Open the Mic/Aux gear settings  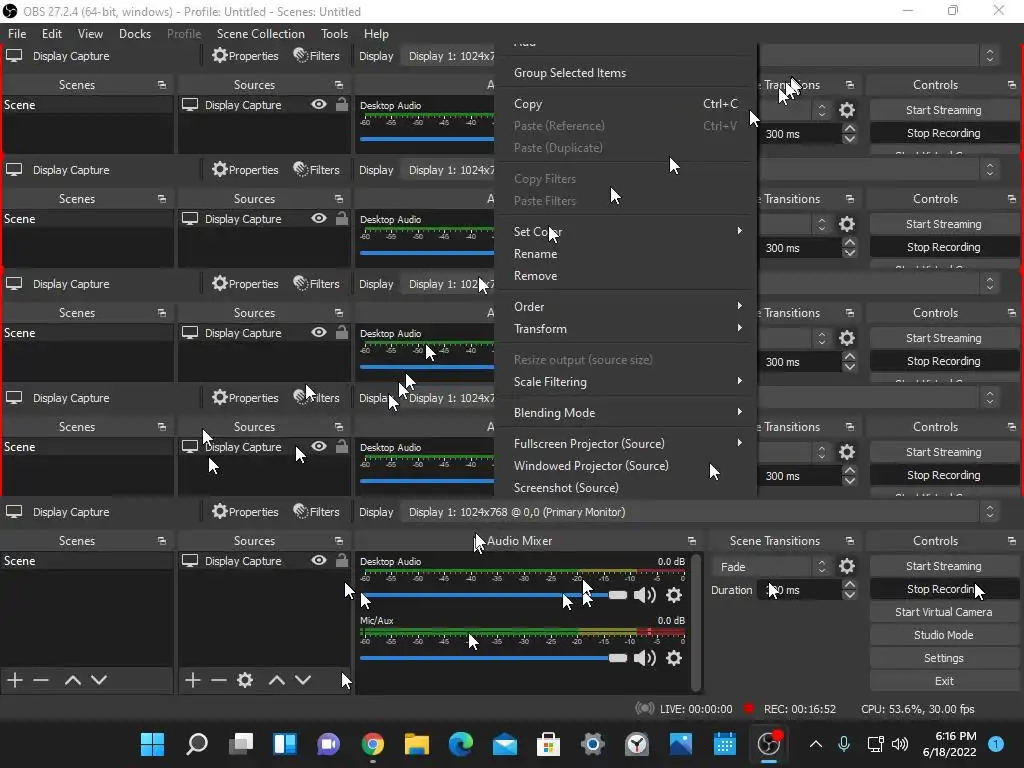click(674, 658)
